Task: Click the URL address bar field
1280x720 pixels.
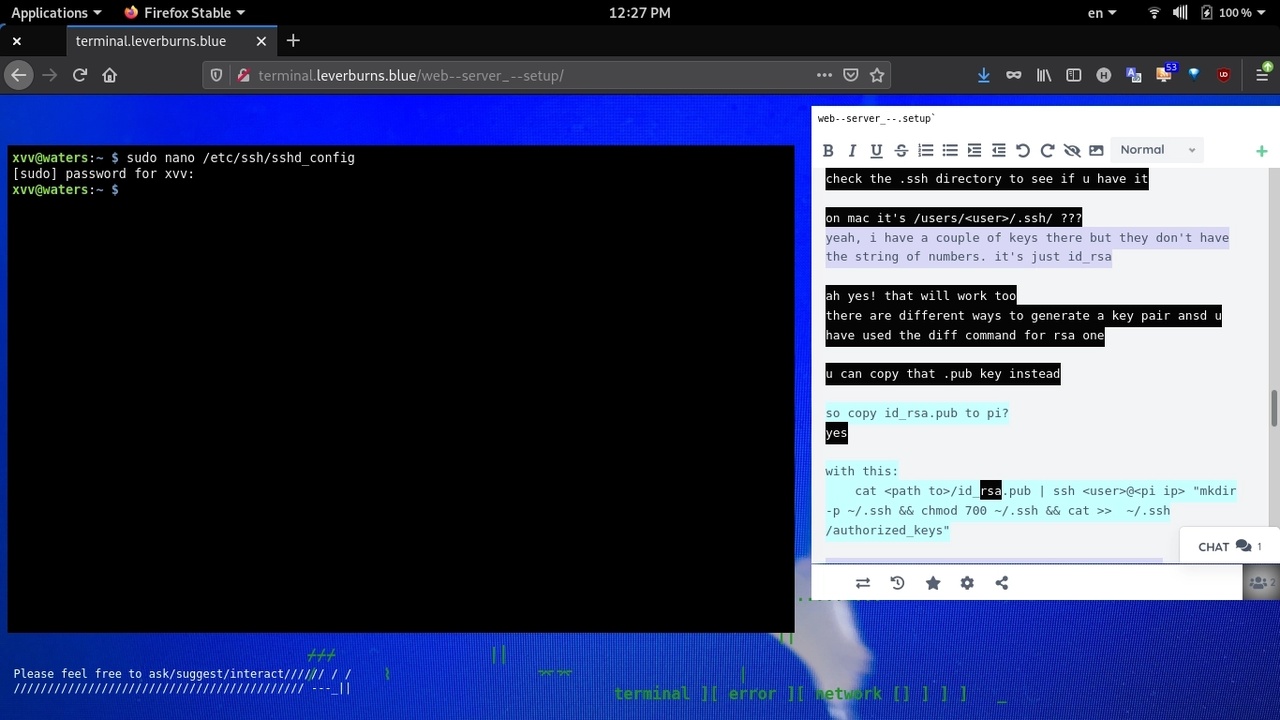Action: point(530,75)
